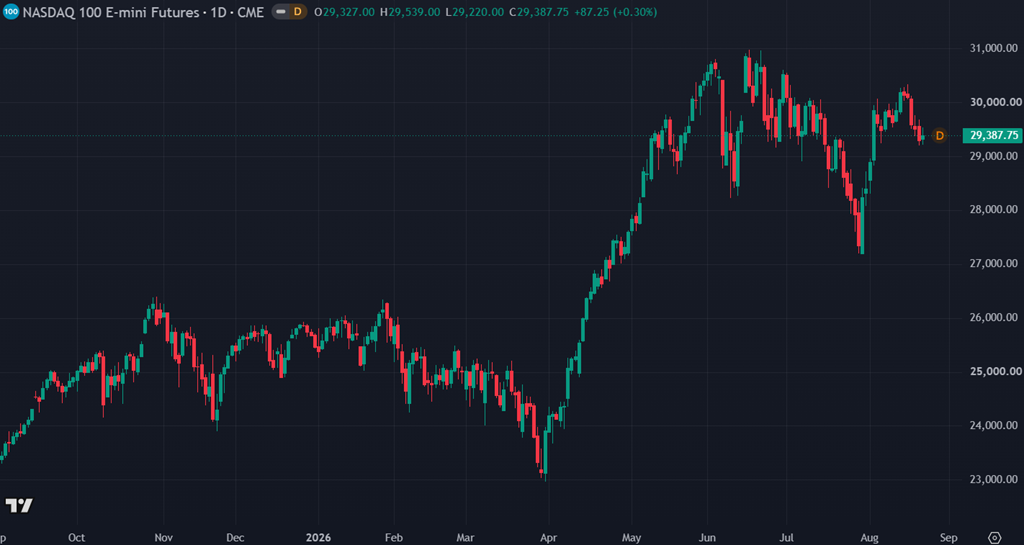This screenshot has width=1024, height=545.
Task: Click the Aug label on time axis
Action: click(869, 538)
